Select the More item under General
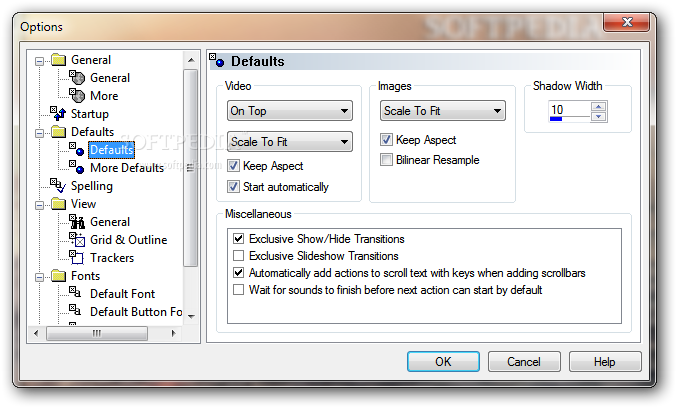This screenshot has height=408, width=677. pos(104,96)
